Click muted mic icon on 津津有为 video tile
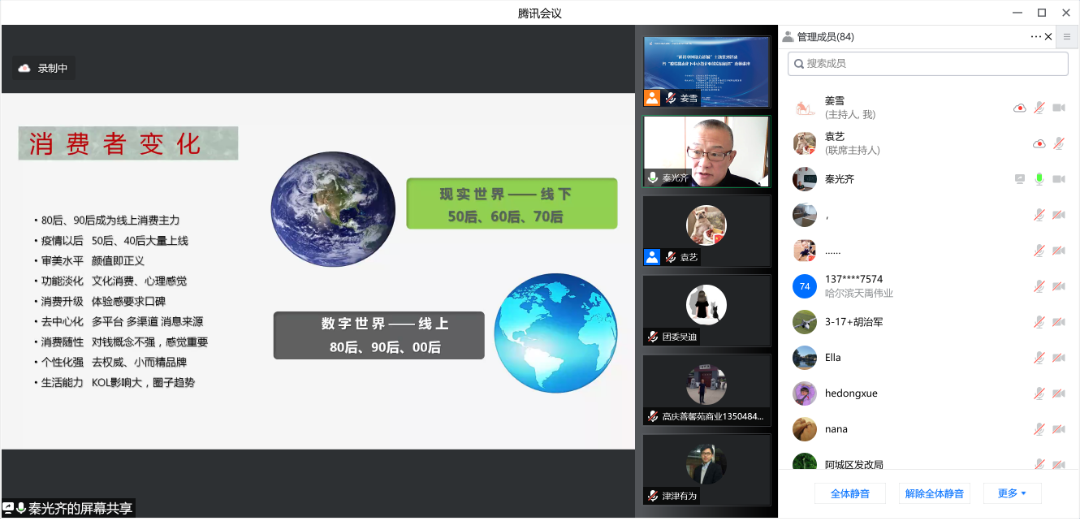 tap(652, 496)
